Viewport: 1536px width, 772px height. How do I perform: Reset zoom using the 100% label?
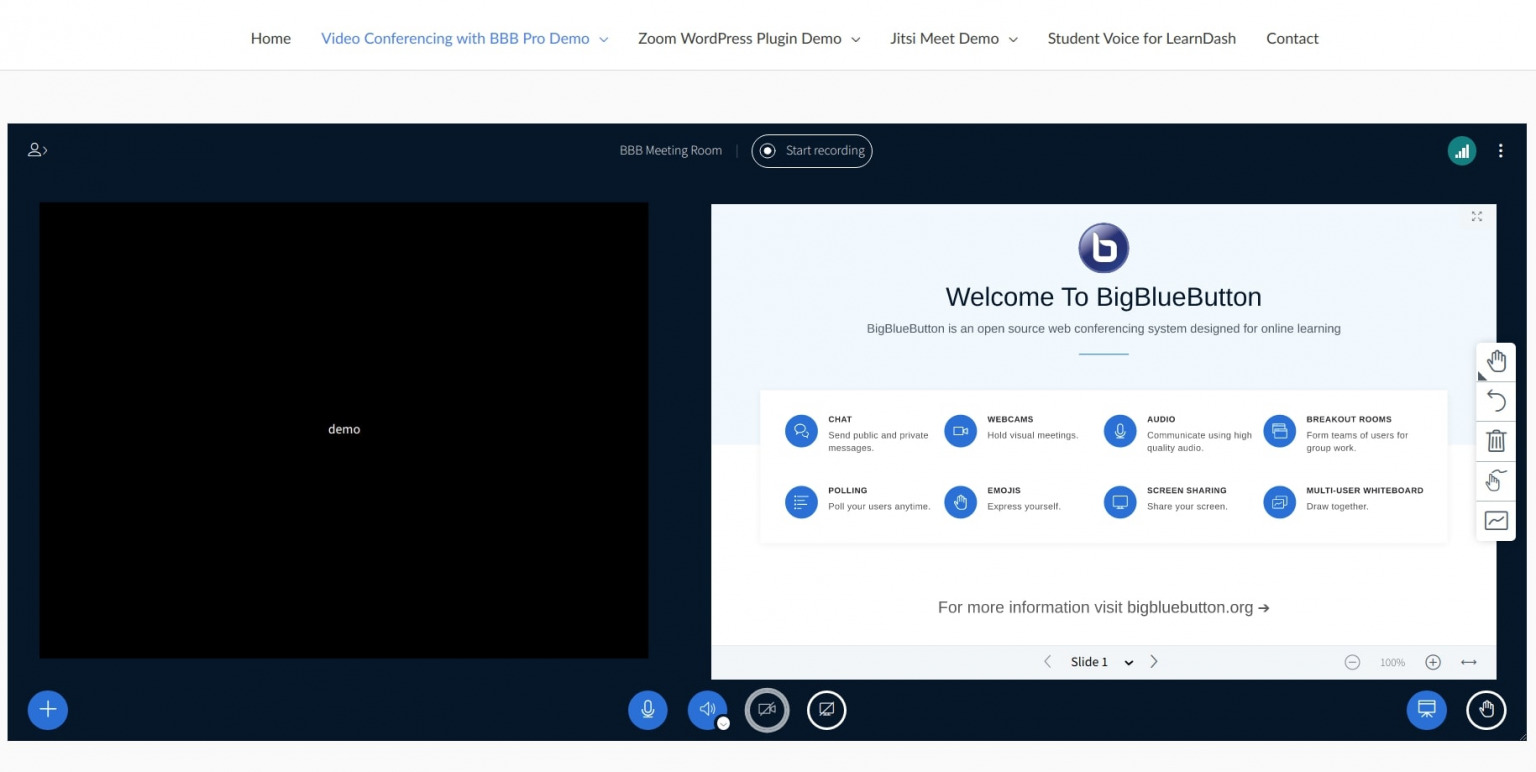pos(1392,663)
